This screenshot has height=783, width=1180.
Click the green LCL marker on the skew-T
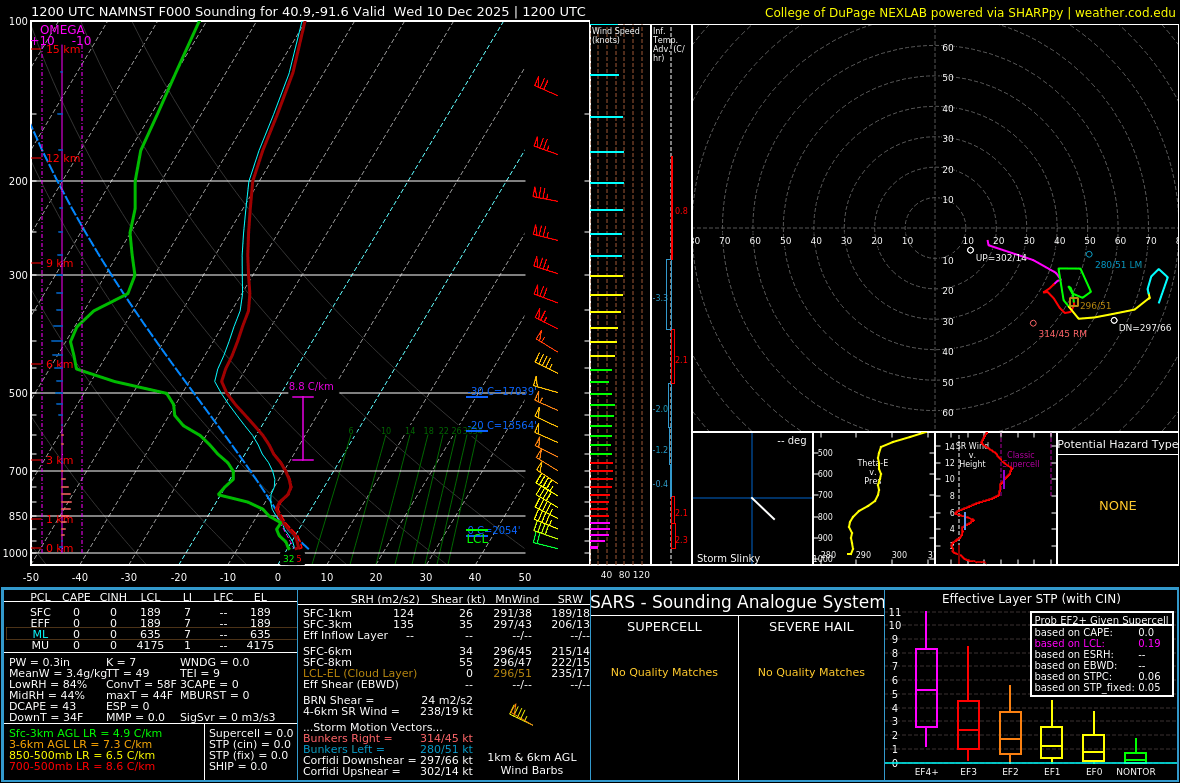pyautogui.click(x=477, y=539)
